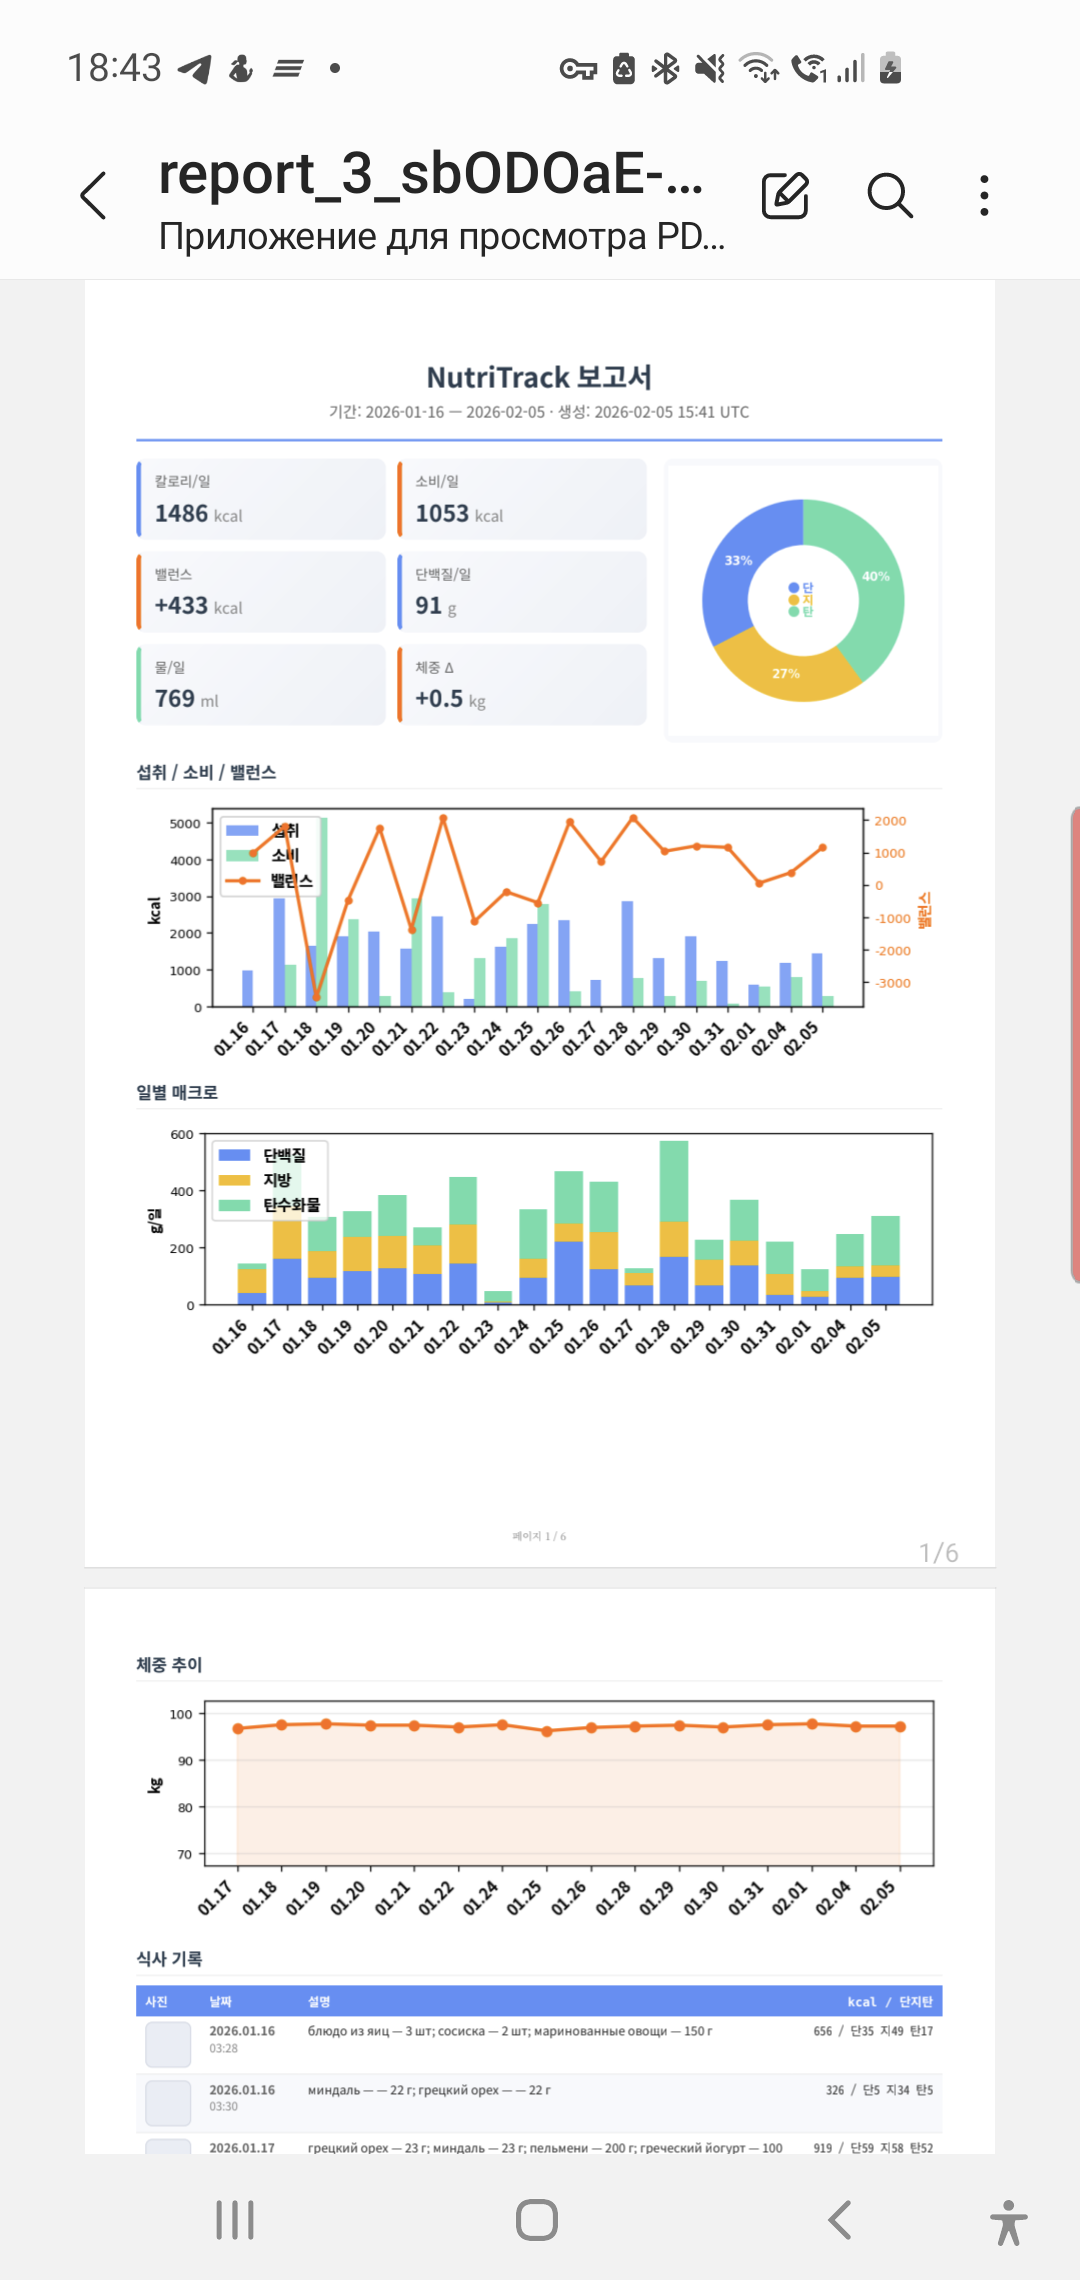The width and height of the screenshot is (1080, 2280).
Task: Tap the 1486 kcal calories card
Action: (261, 499)
